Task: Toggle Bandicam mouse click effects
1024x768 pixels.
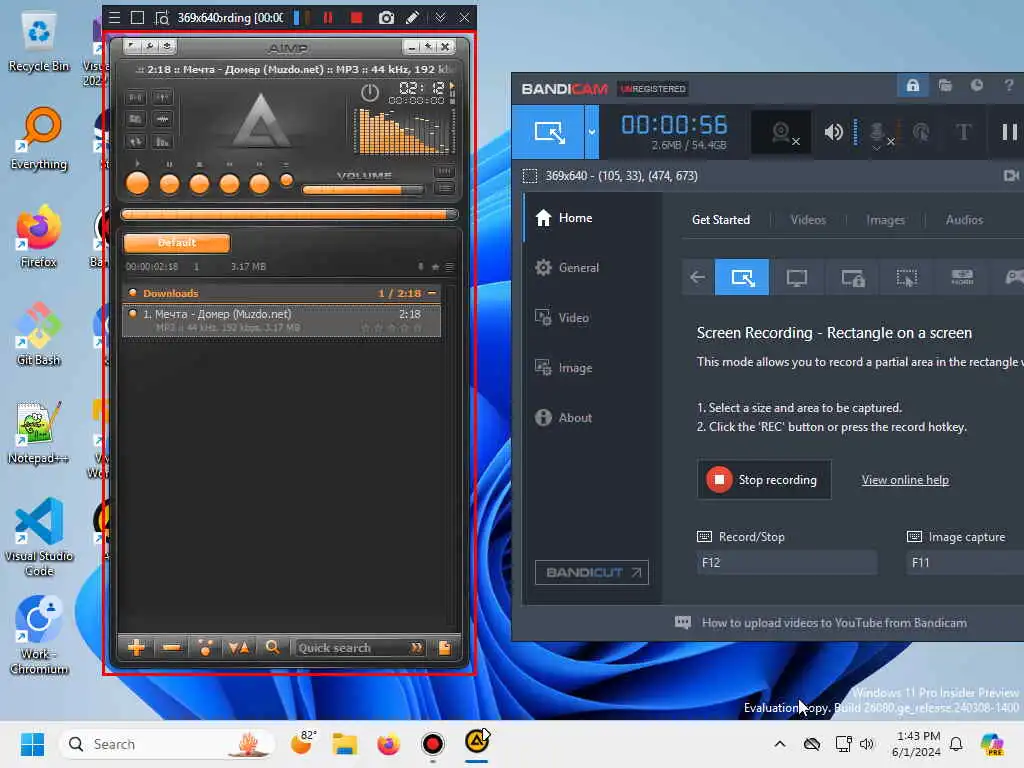Action: 921,133
